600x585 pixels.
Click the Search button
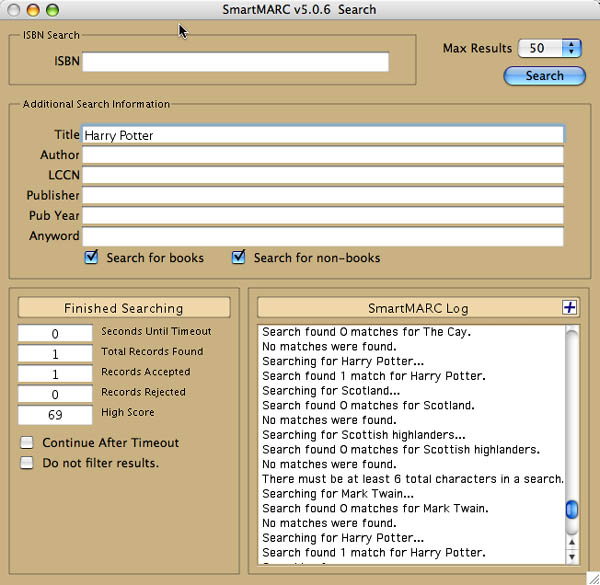(x=544, y=76)
